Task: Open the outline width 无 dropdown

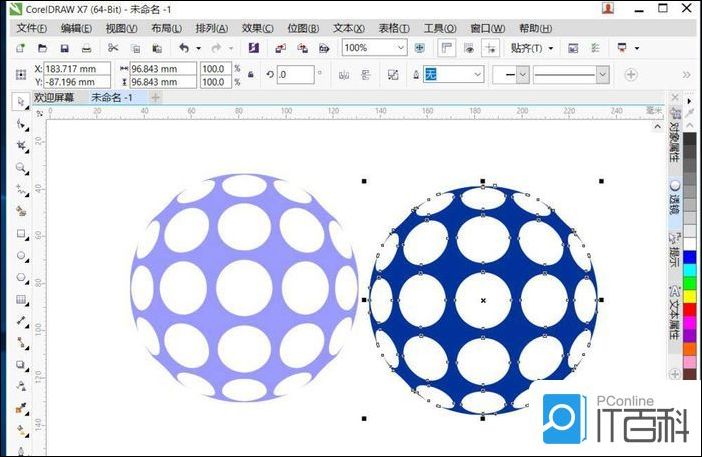Action: [478, 74]
